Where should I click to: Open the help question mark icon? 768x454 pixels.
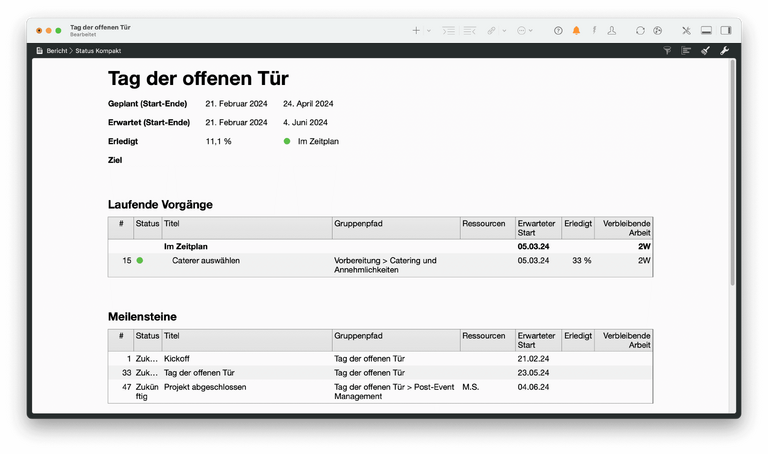[558, 31]
